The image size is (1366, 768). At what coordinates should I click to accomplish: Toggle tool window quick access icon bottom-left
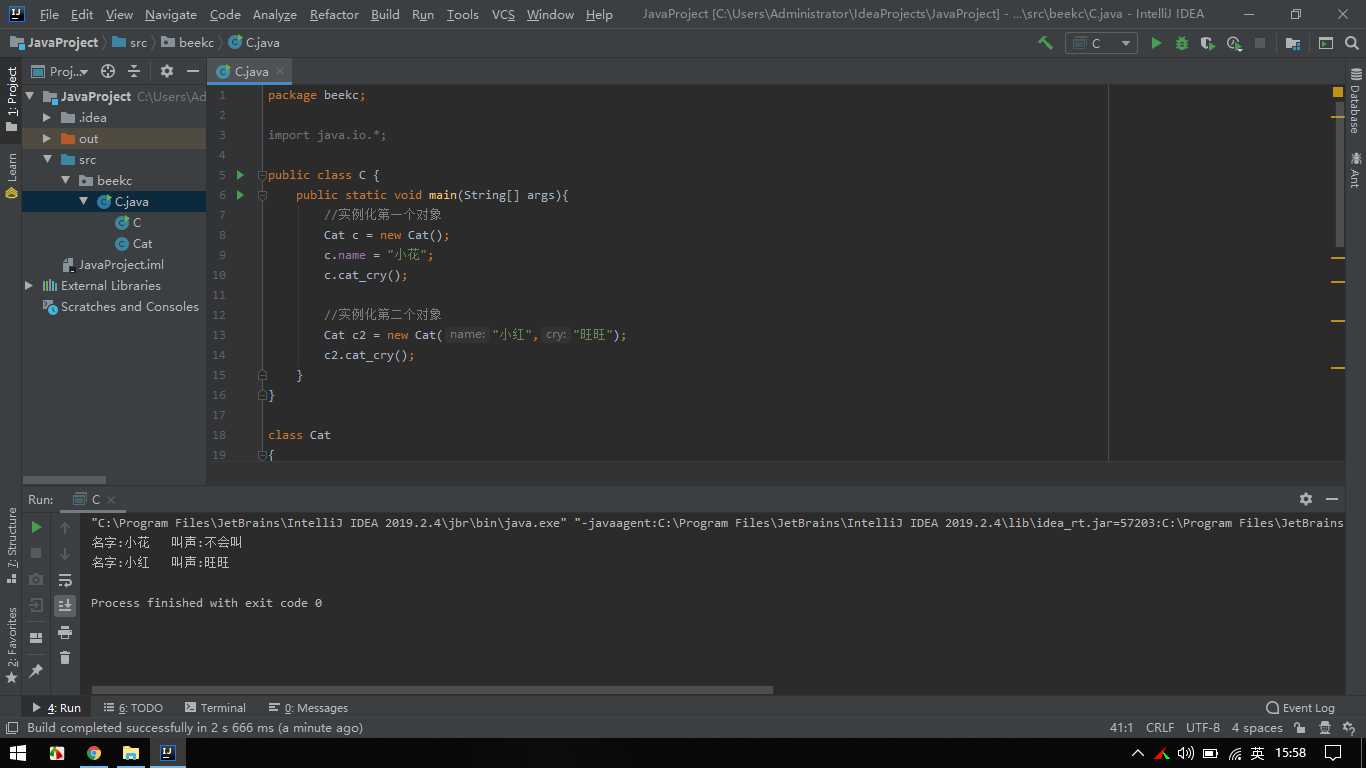point(12,728)
